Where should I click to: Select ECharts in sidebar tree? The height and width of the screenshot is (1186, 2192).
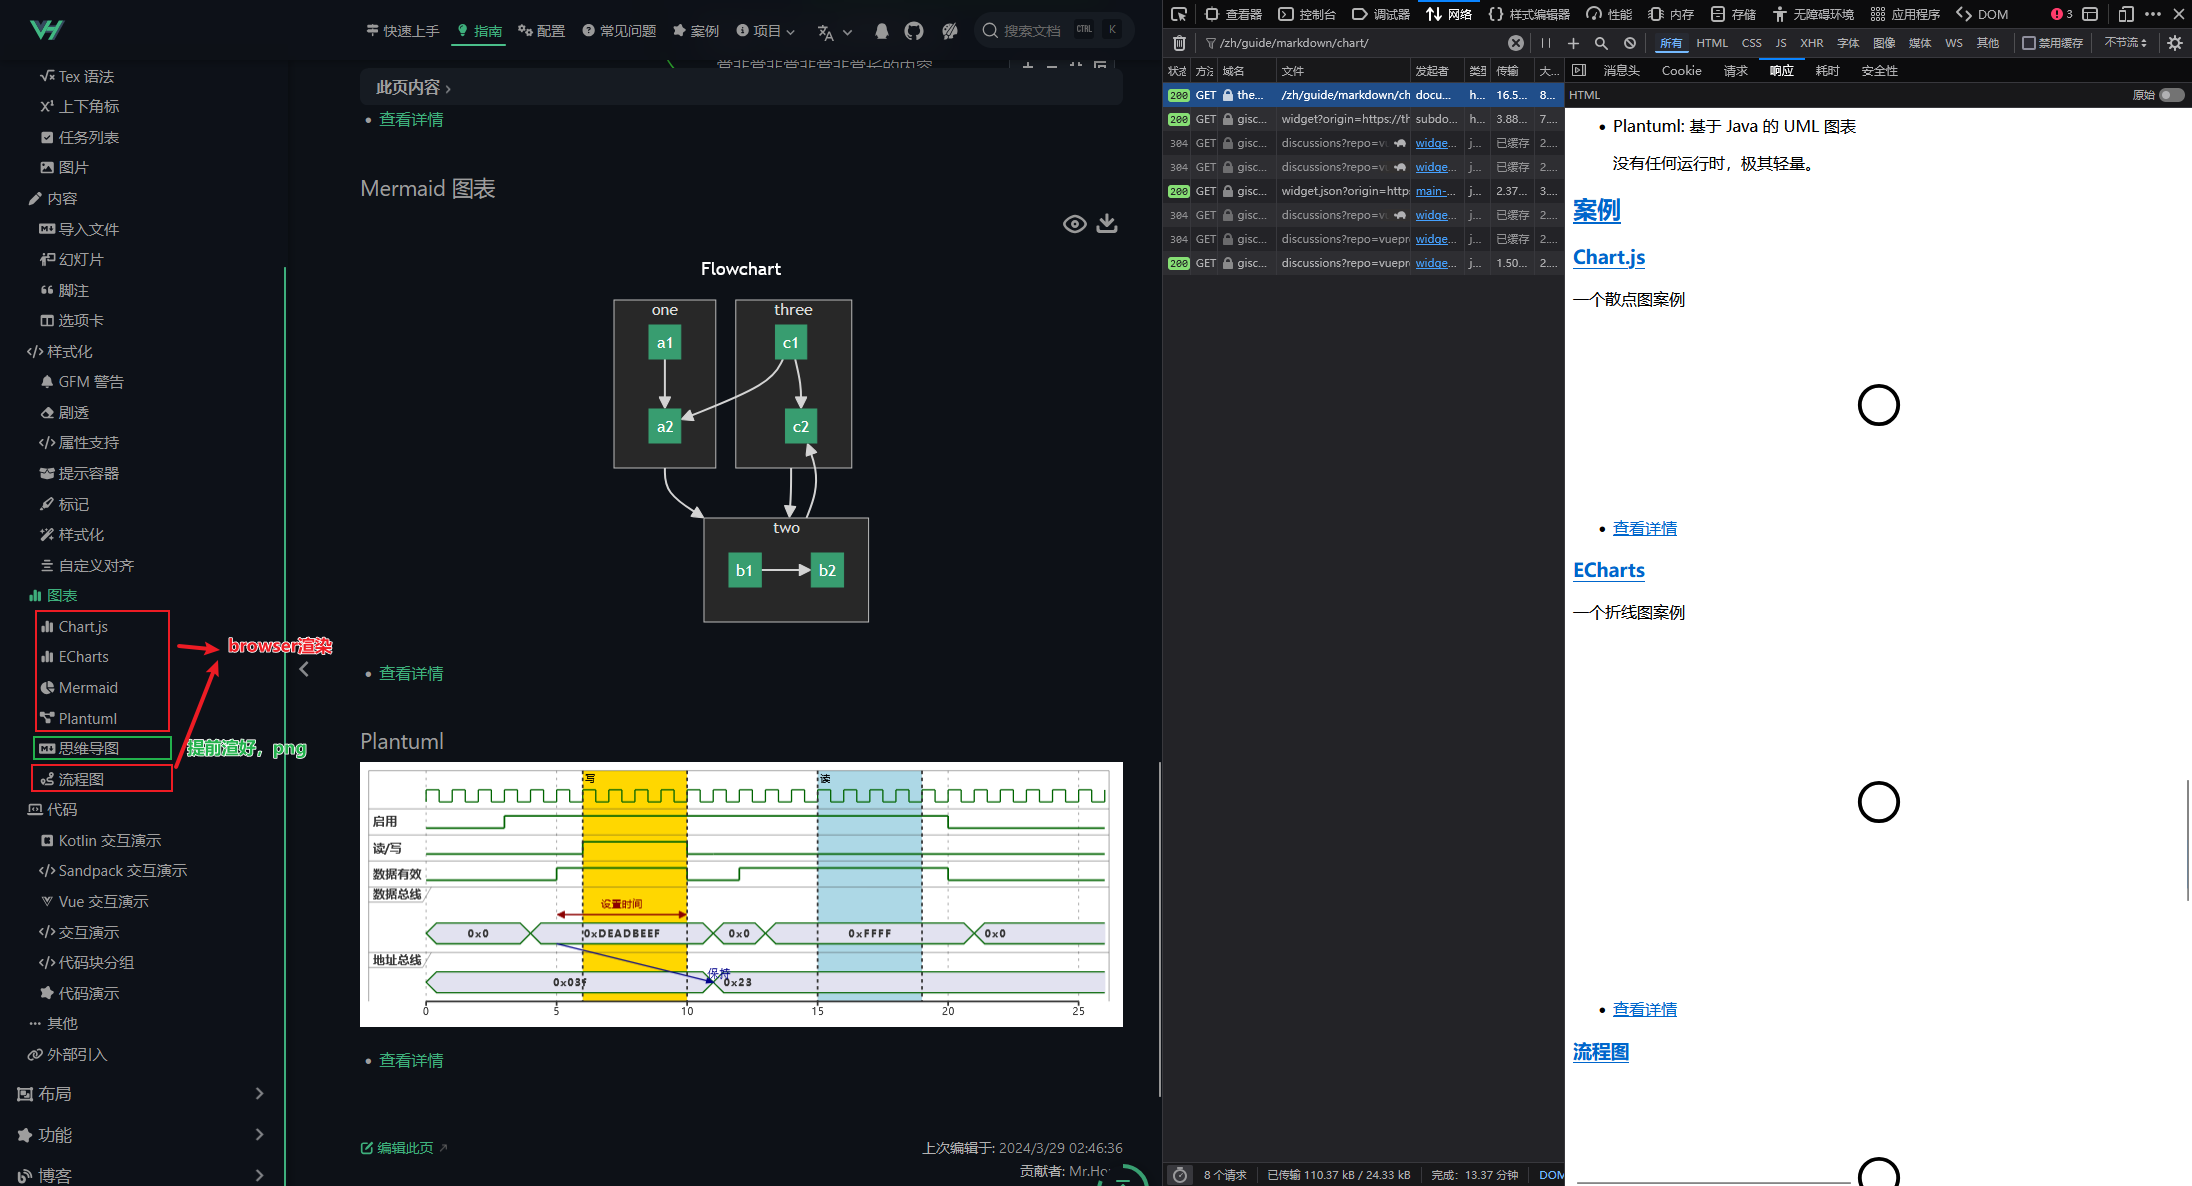click(x=83, y=657)
